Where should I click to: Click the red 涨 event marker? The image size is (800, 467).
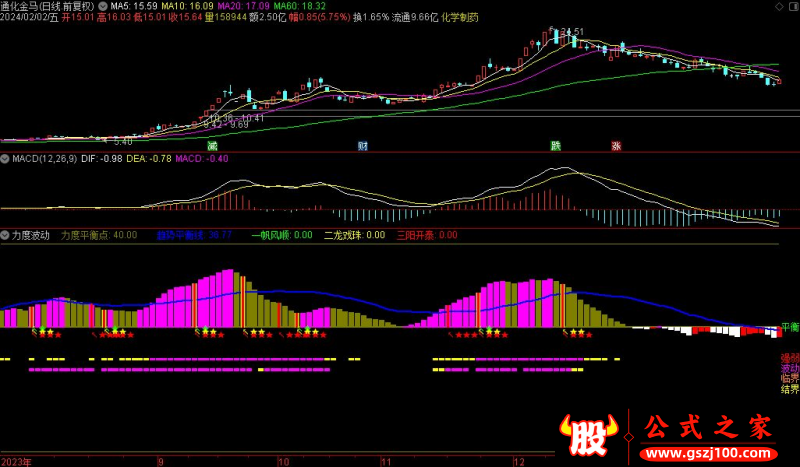point(617,146)
